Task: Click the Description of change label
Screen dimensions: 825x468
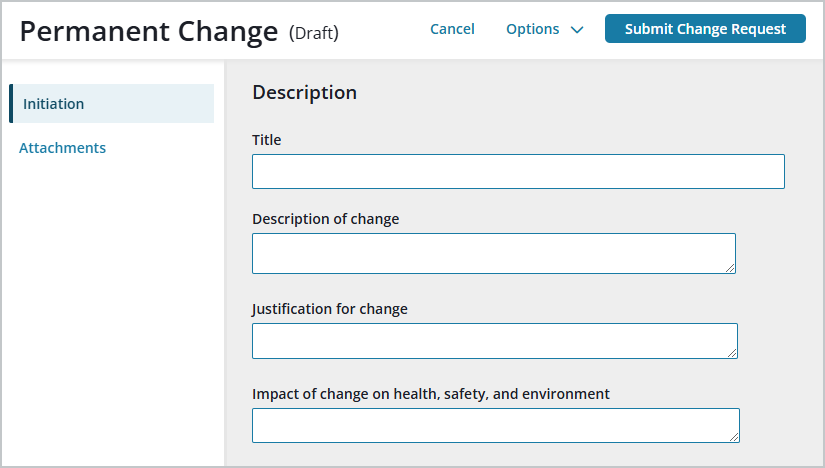Action: [326, 219]
